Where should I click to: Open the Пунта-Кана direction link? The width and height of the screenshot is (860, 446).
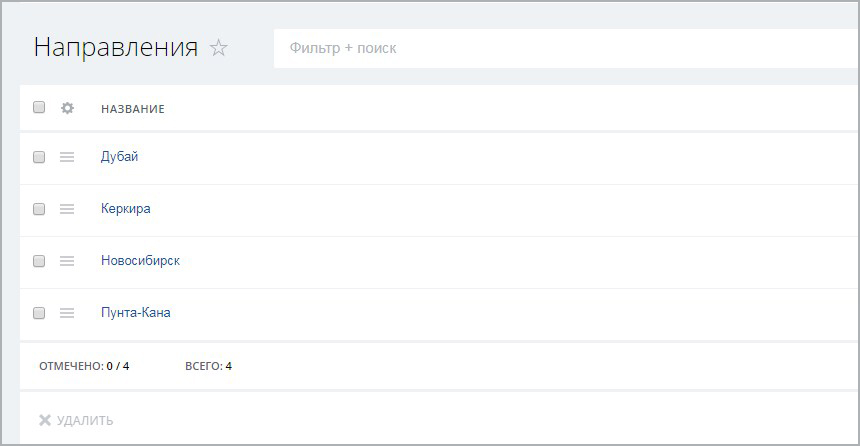[136, 313]
